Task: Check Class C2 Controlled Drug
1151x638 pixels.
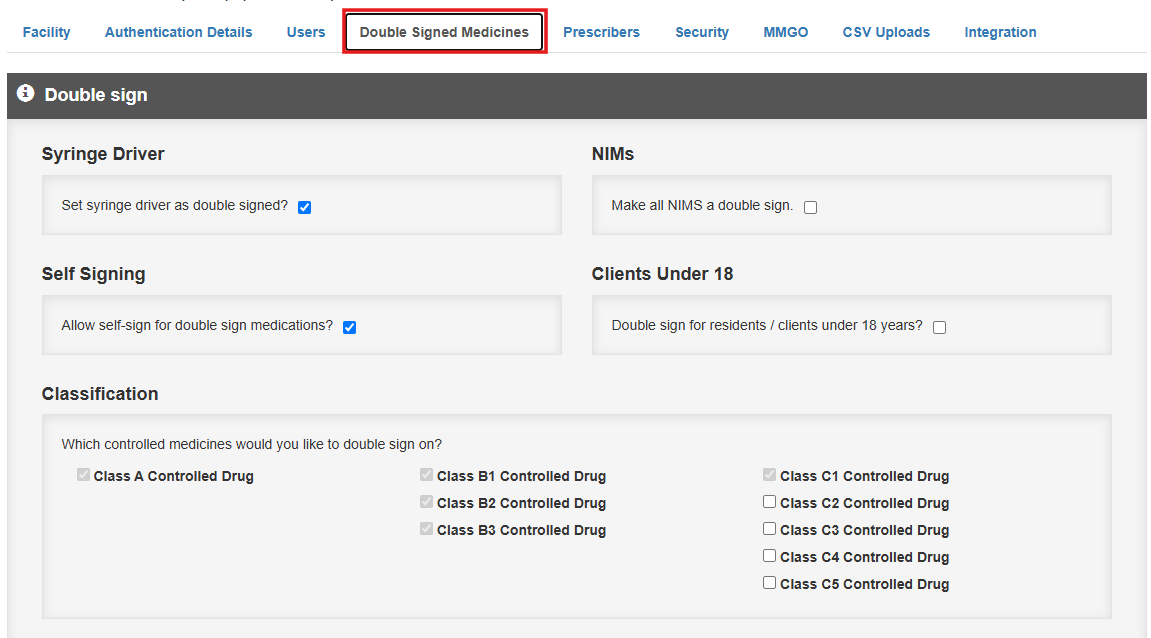Action: pos(769,501)
